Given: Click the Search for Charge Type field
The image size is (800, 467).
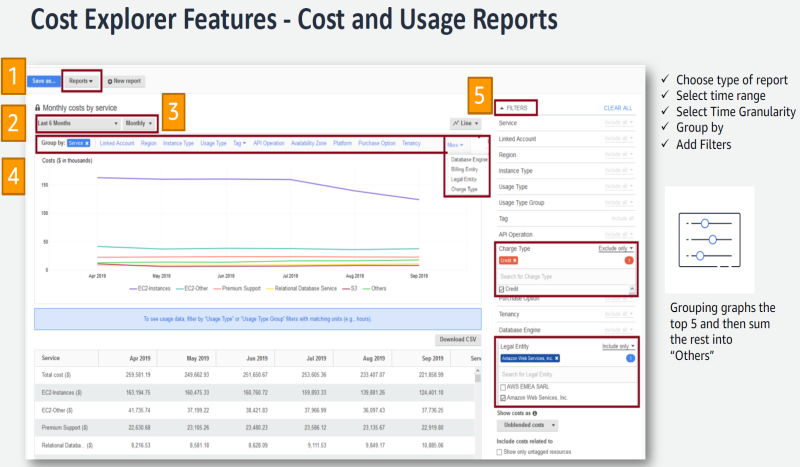Looking at the screenshot, I should pos(566,277).
